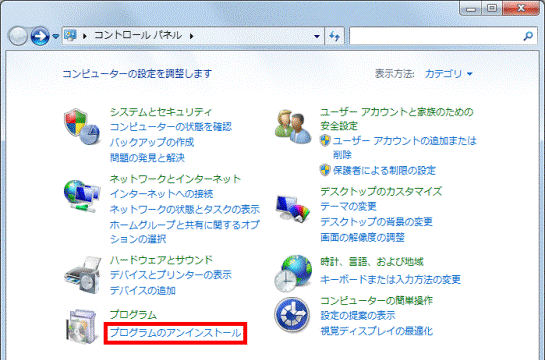Click the System and Security shield icon

coord(82,126)
